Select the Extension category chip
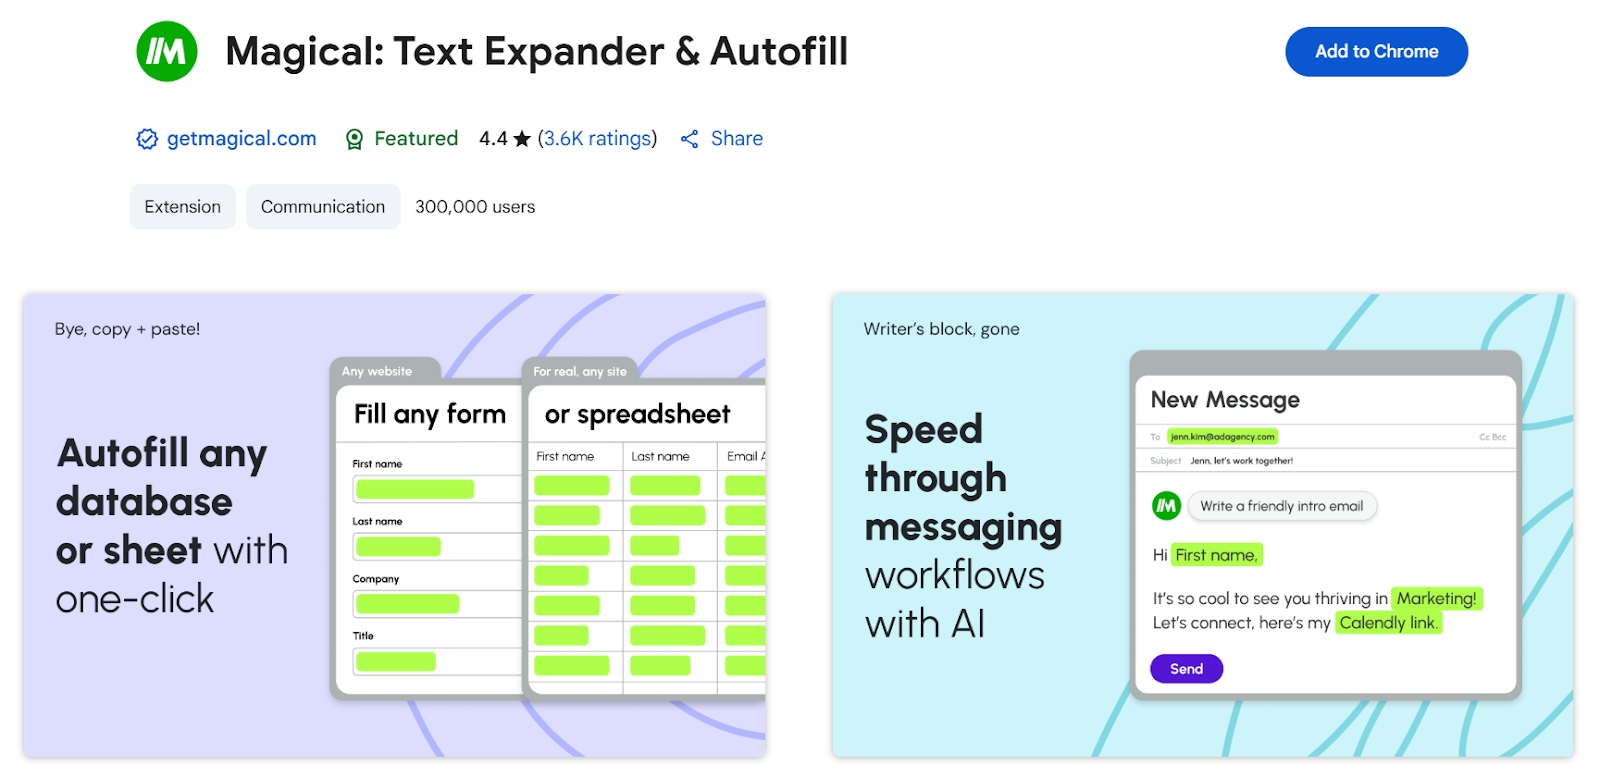Image resolution: width=1600 pixels, height=778 pixels. click(x=182, y=206)
